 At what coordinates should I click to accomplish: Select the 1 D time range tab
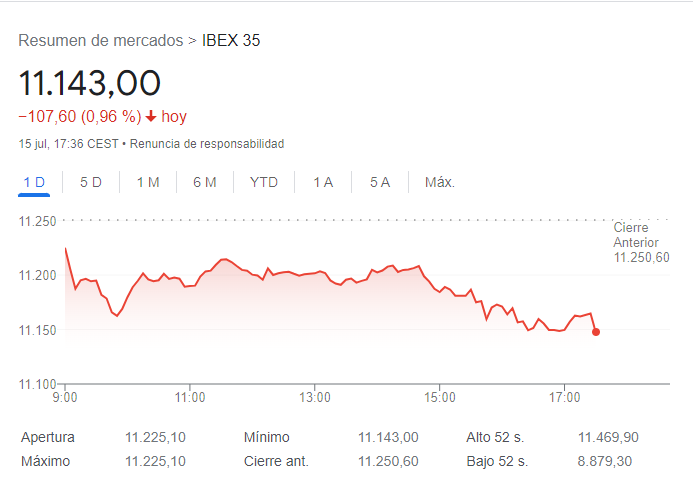(34, 182)
